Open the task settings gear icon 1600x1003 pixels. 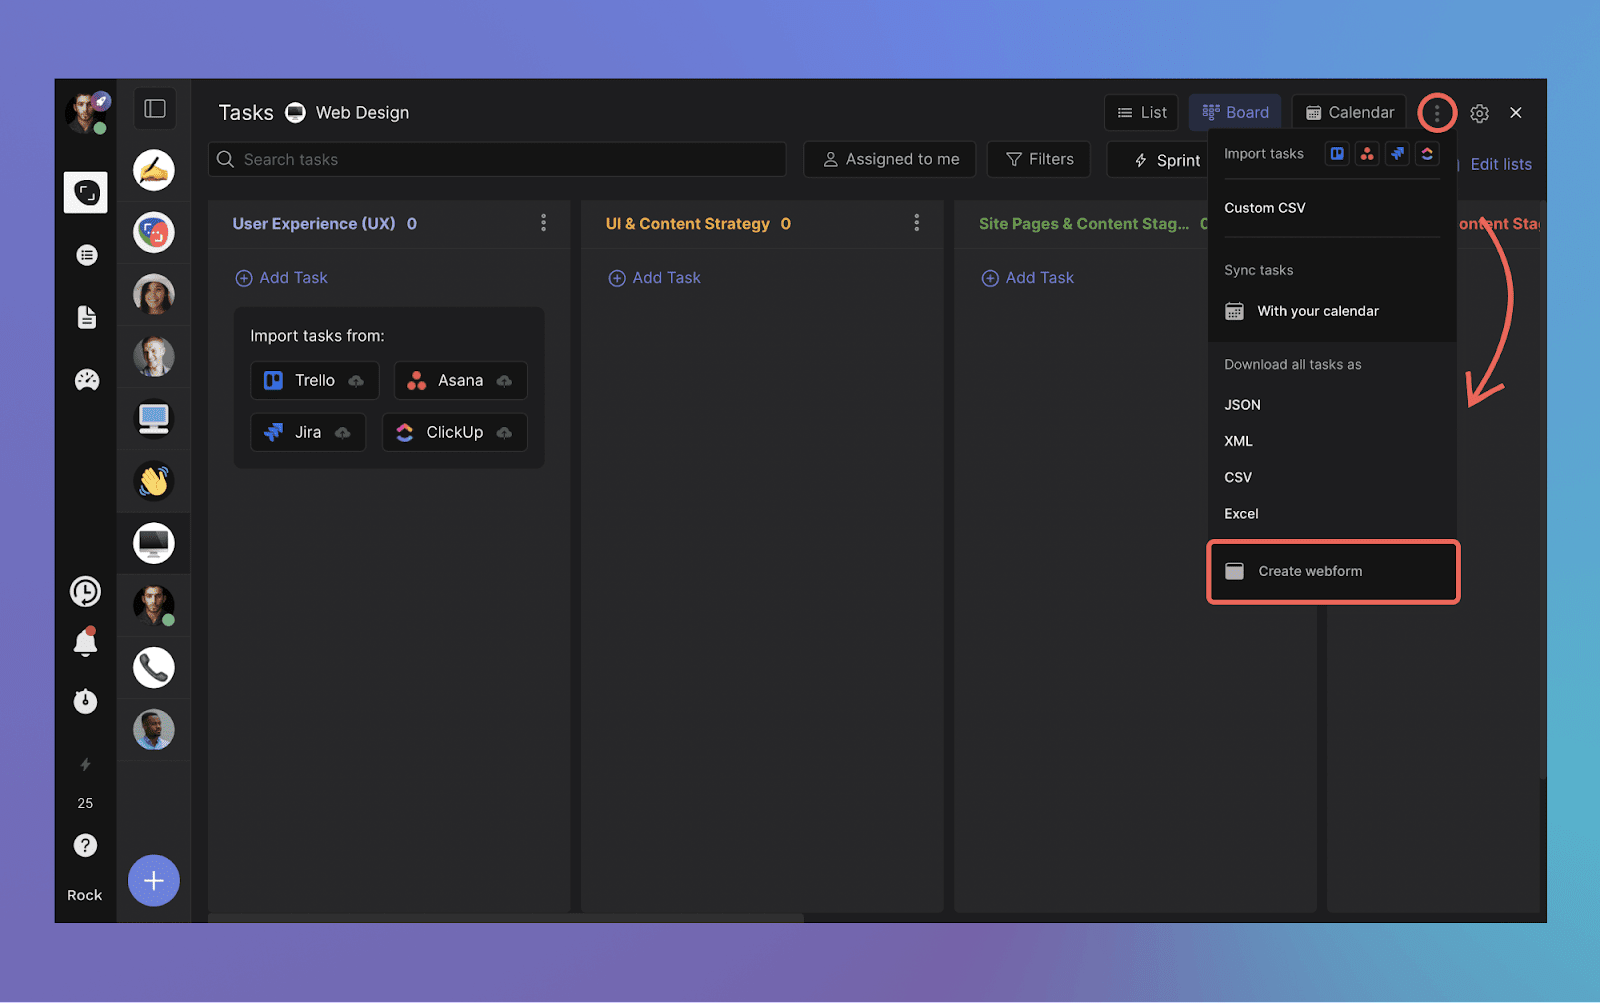click(1480, 113)
